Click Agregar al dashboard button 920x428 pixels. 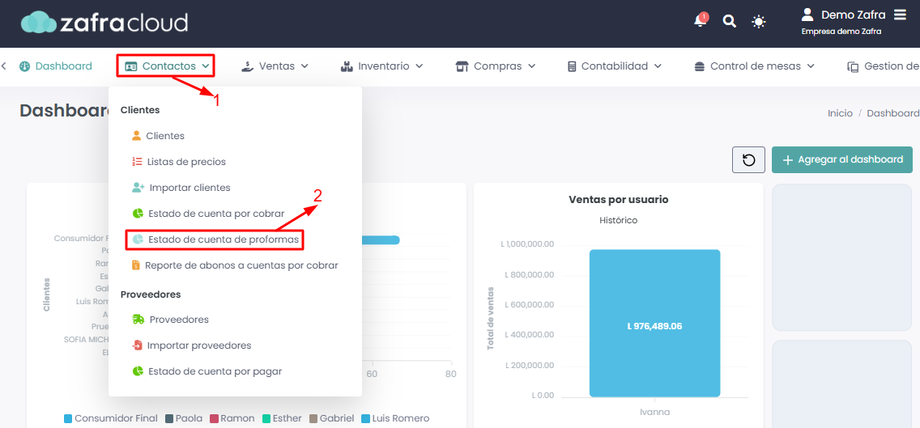843,160
